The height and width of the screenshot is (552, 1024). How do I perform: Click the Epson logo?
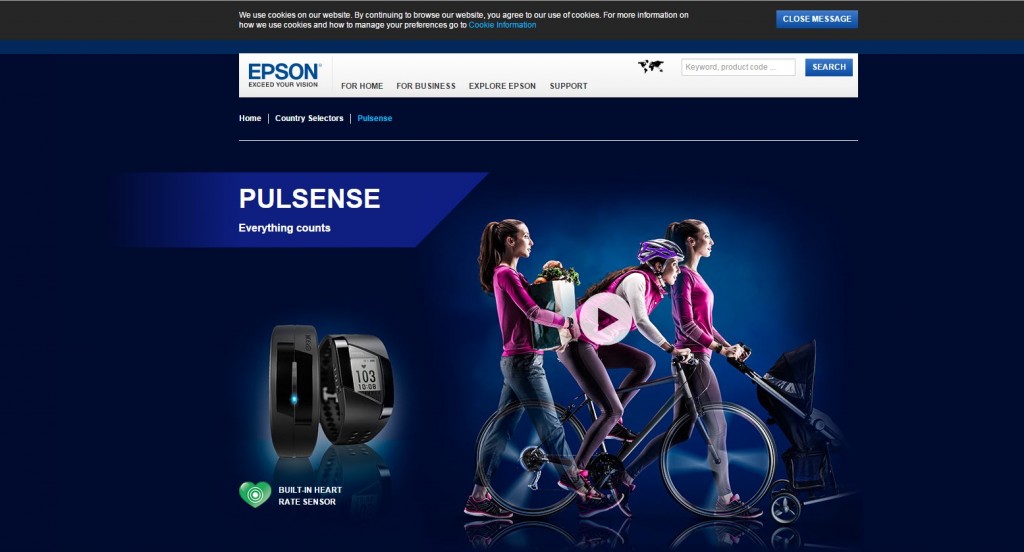284,75
